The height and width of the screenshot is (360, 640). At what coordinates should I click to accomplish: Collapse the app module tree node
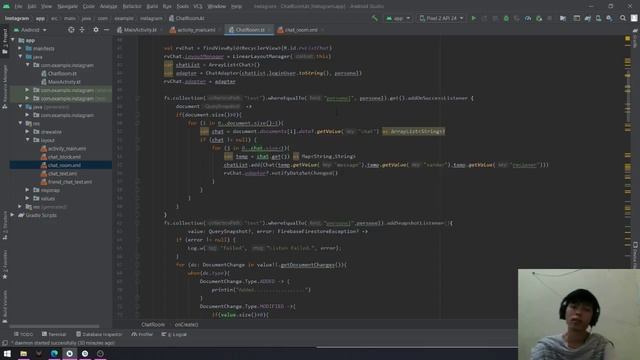13,40
